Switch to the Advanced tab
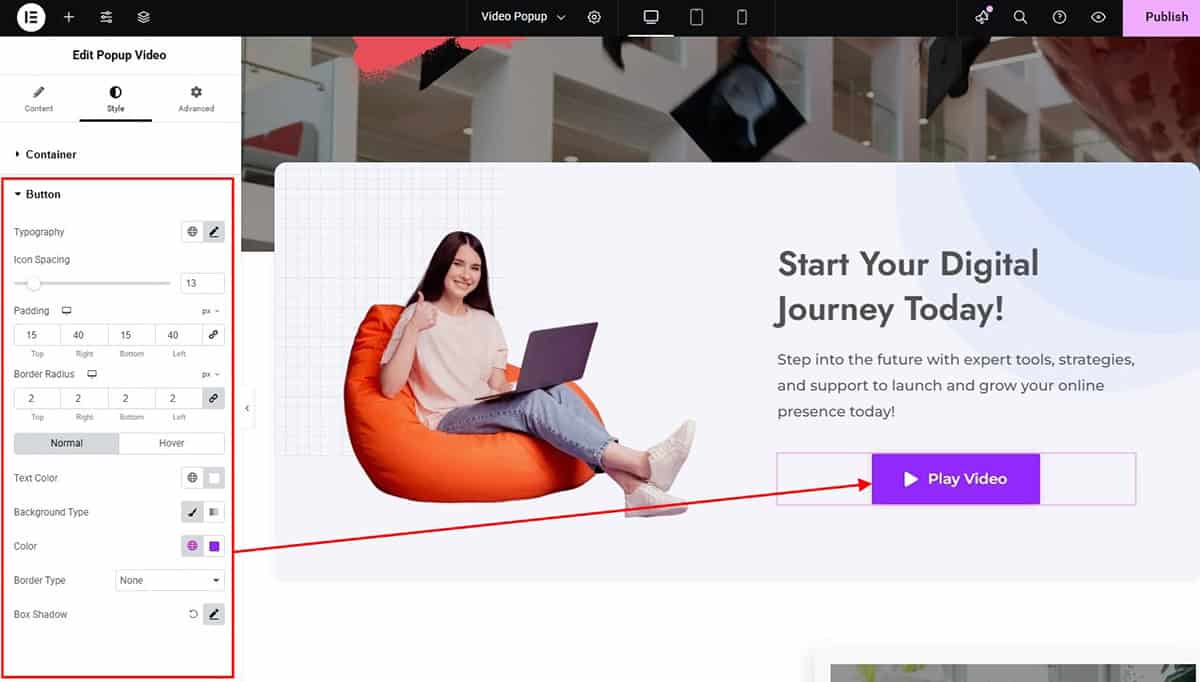 pyautogui.click(x=196, y=99)
